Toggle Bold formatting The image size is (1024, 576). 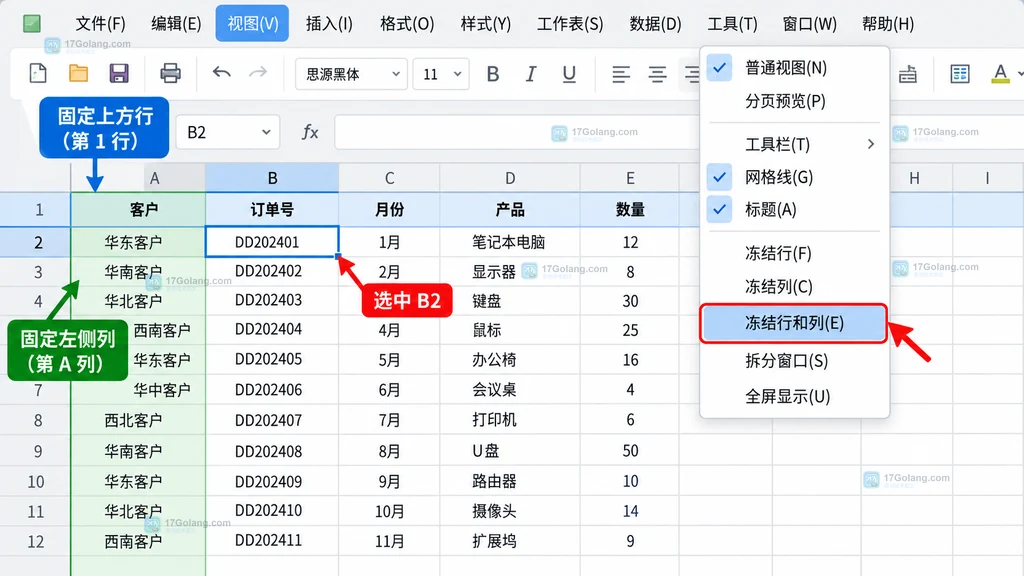[x=493, y=74]
